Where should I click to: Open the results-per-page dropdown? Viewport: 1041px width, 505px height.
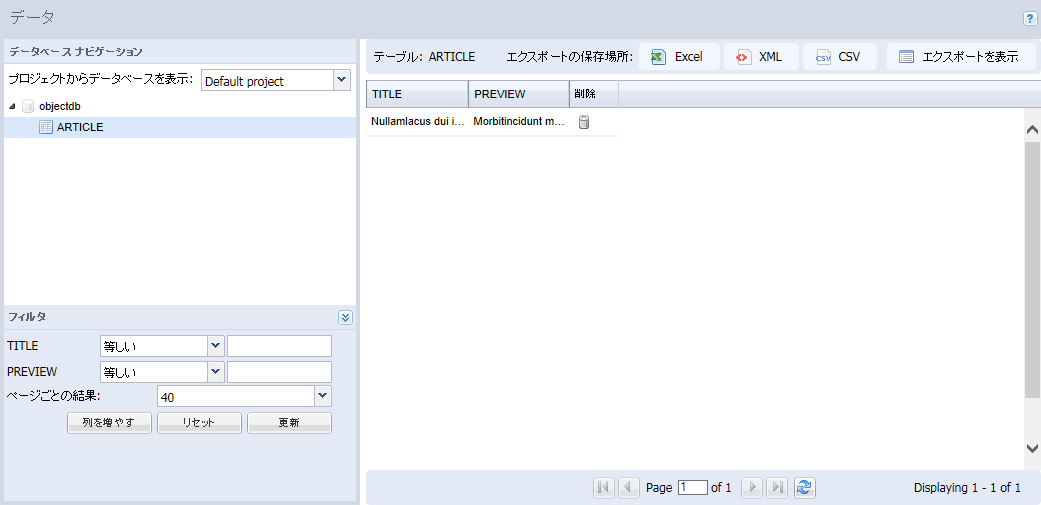coord(322,397)
